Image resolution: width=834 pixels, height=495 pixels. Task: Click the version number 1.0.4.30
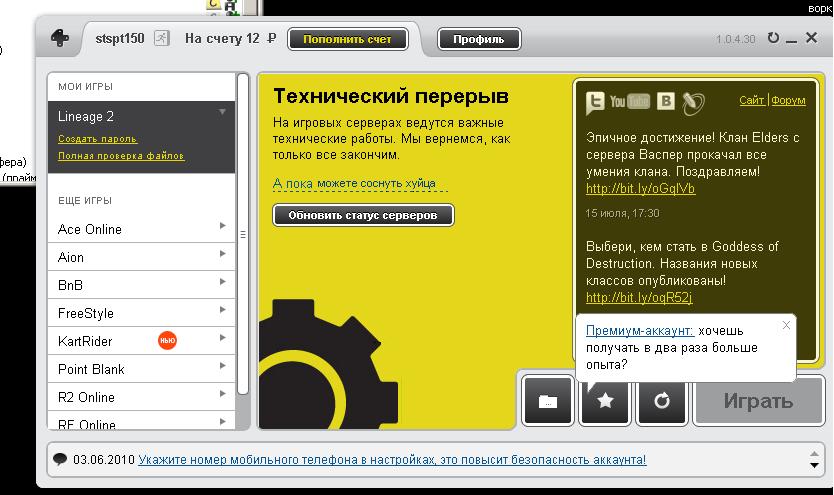pyautogui.click(x=736, y=39)
